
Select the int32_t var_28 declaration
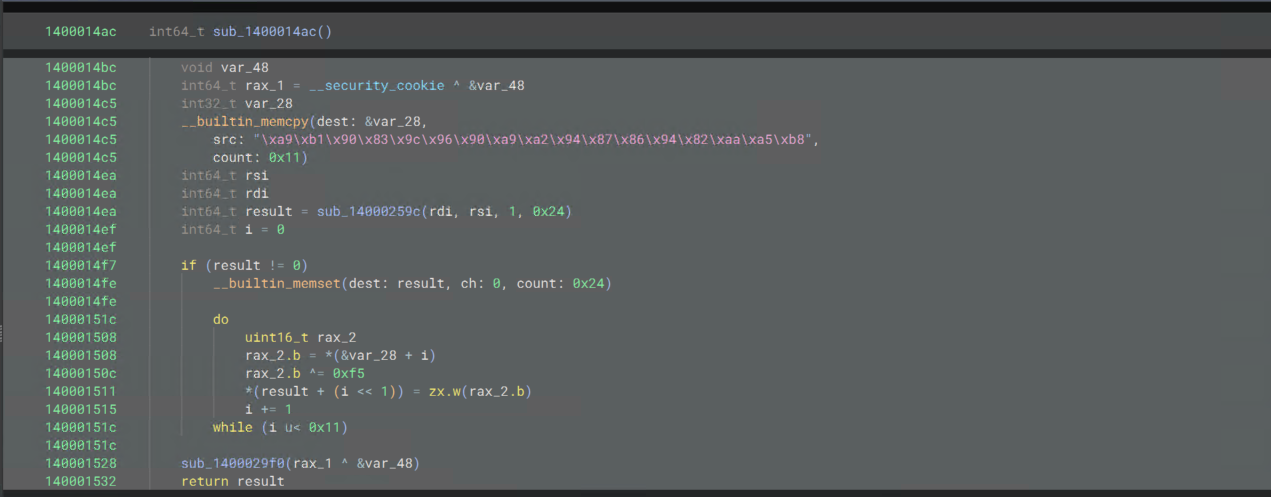(237, 103)
